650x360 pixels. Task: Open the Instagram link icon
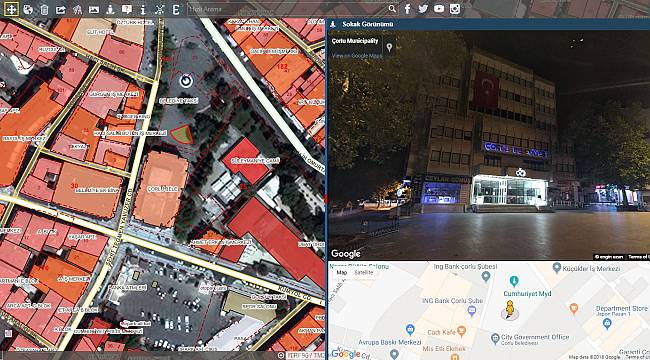click(x=455, y=9)
